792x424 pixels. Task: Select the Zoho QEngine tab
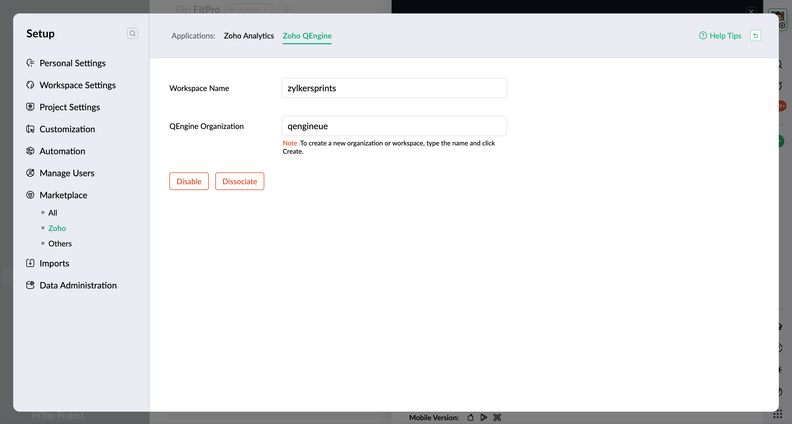click(x=307, y=36)
